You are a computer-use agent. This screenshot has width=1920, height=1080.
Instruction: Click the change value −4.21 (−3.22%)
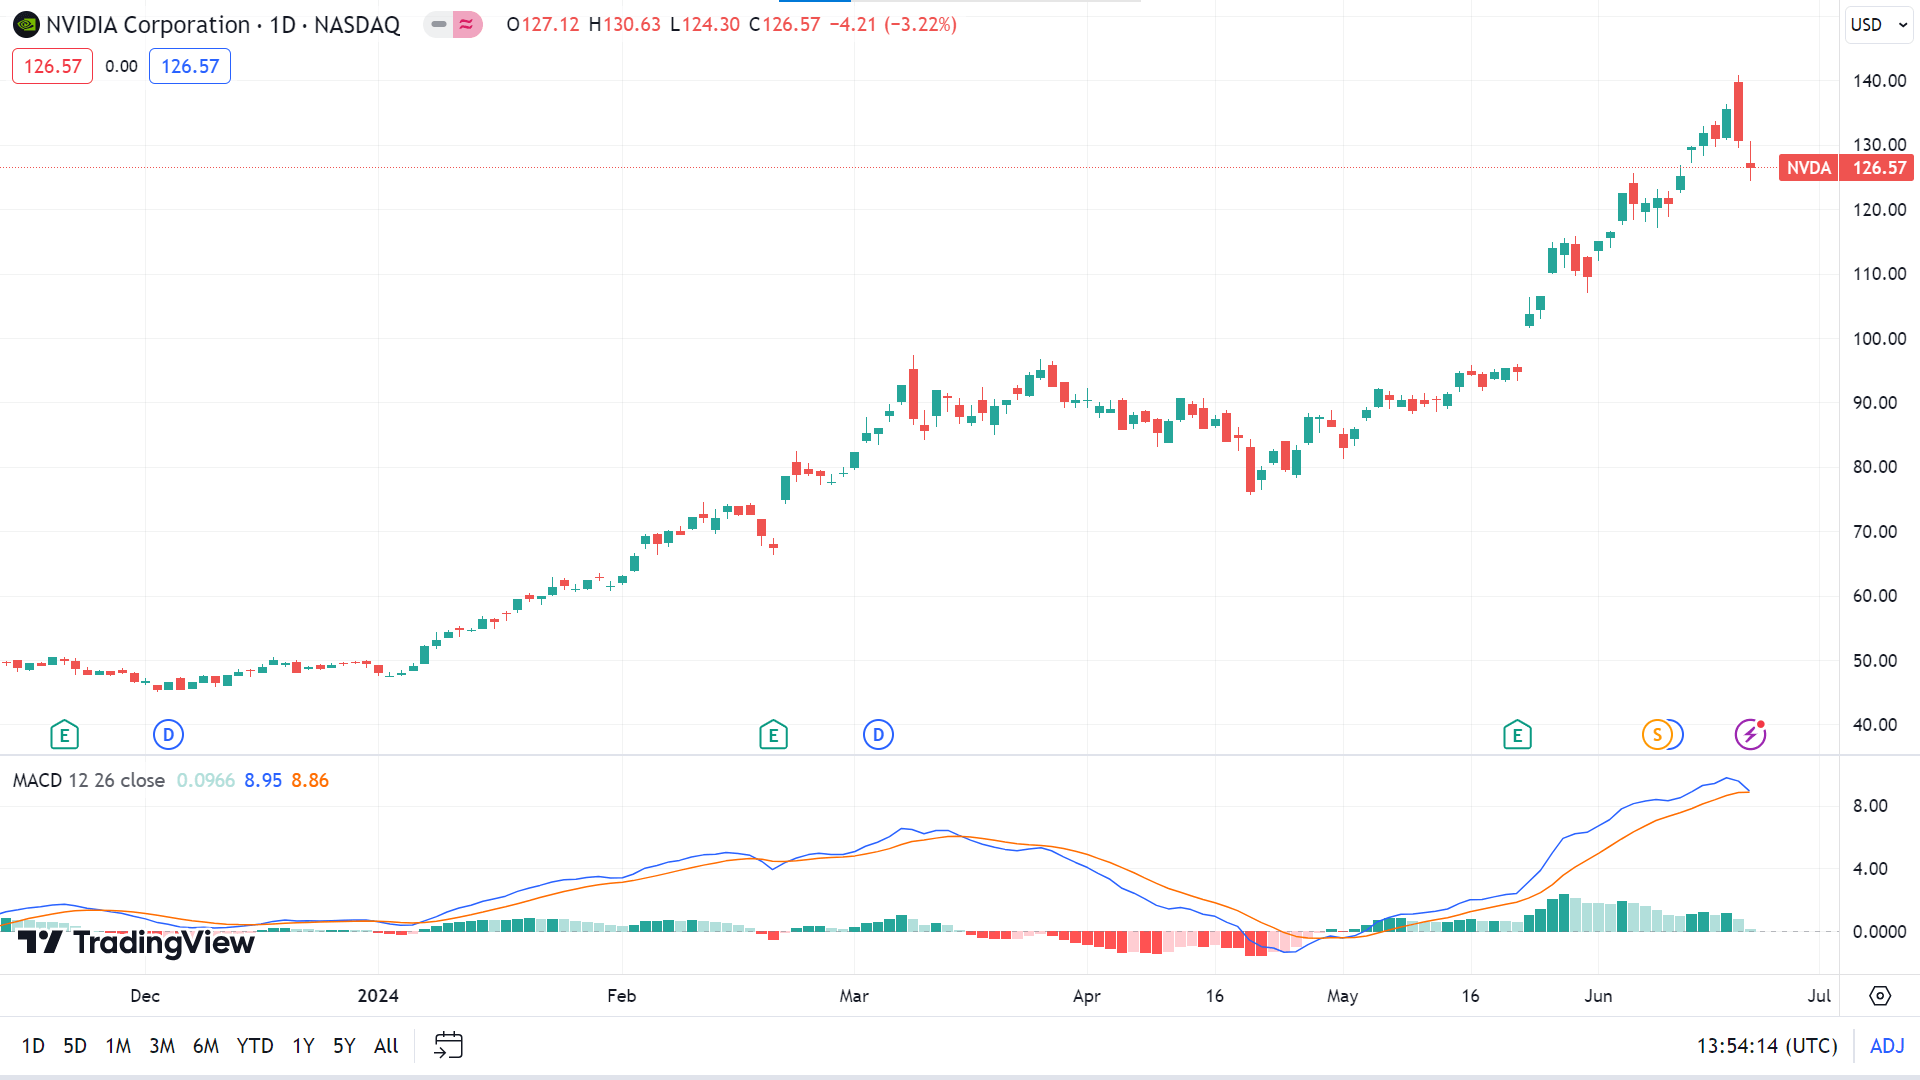click(x=893, y=24)
